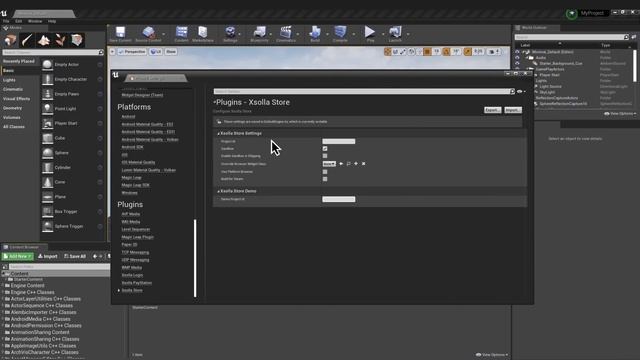Click the Point Light bulb icon
The image size is (640, 360).
pos(47,109)
